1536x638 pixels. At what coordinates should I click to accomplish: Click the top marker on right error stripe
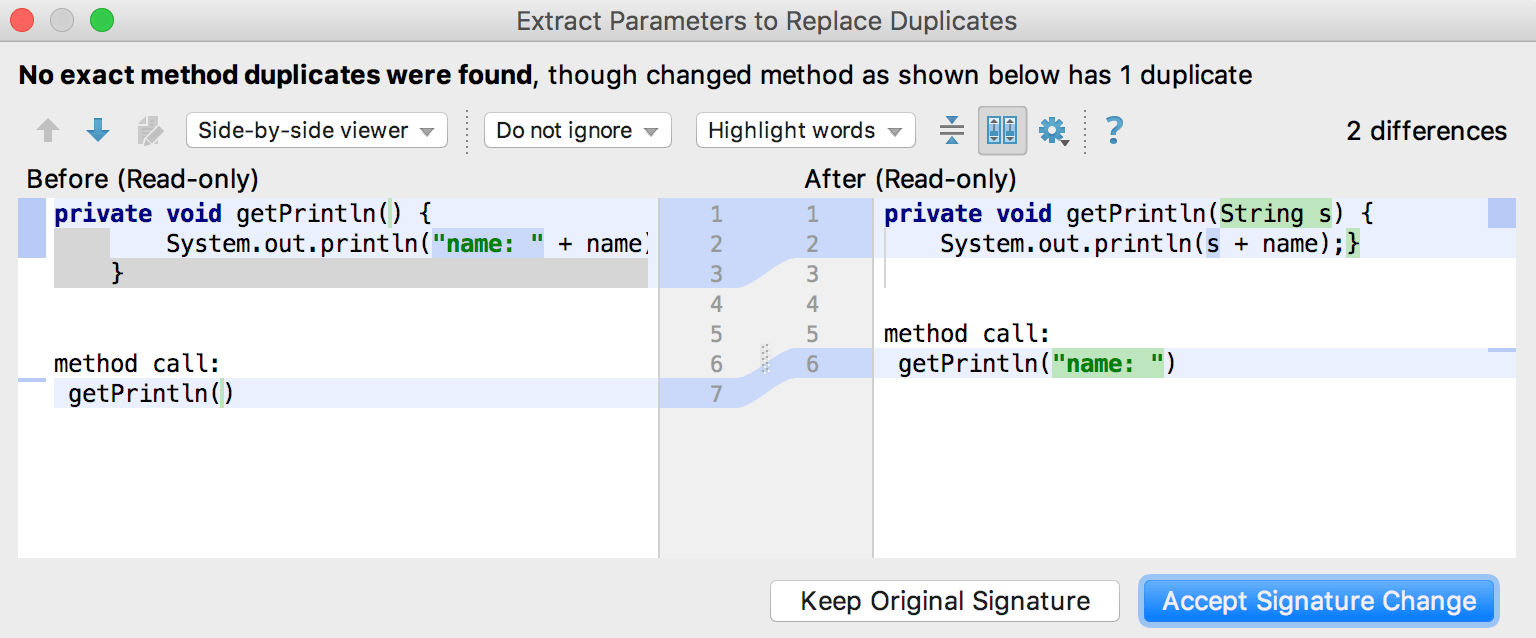click(x=1502, y=214)
